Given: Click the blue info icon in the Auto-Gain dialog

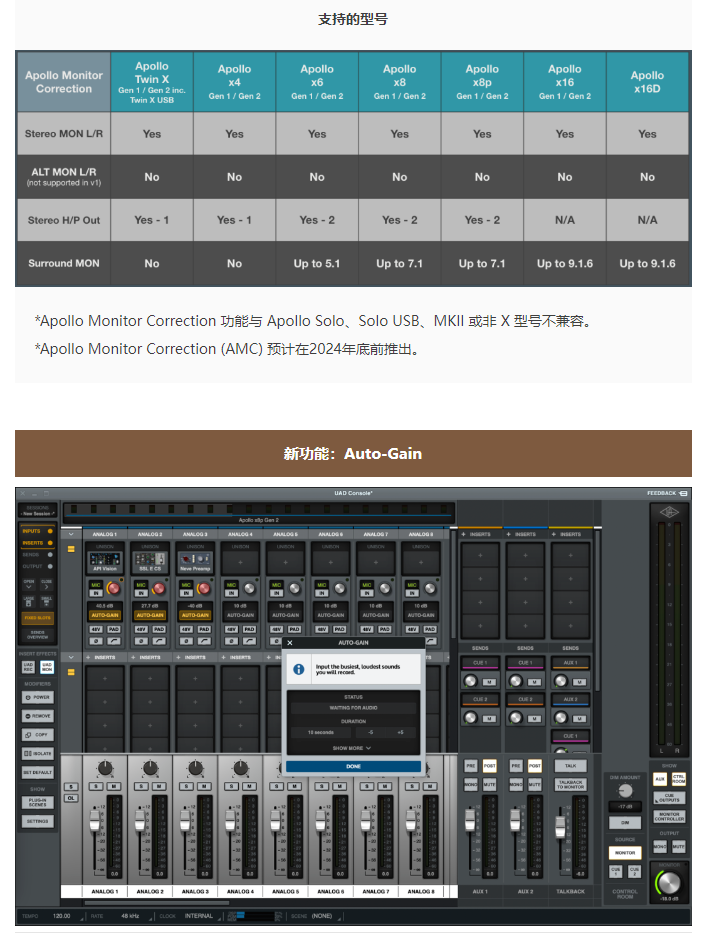Looking at the screenshot, I should (x=299, y=669).
